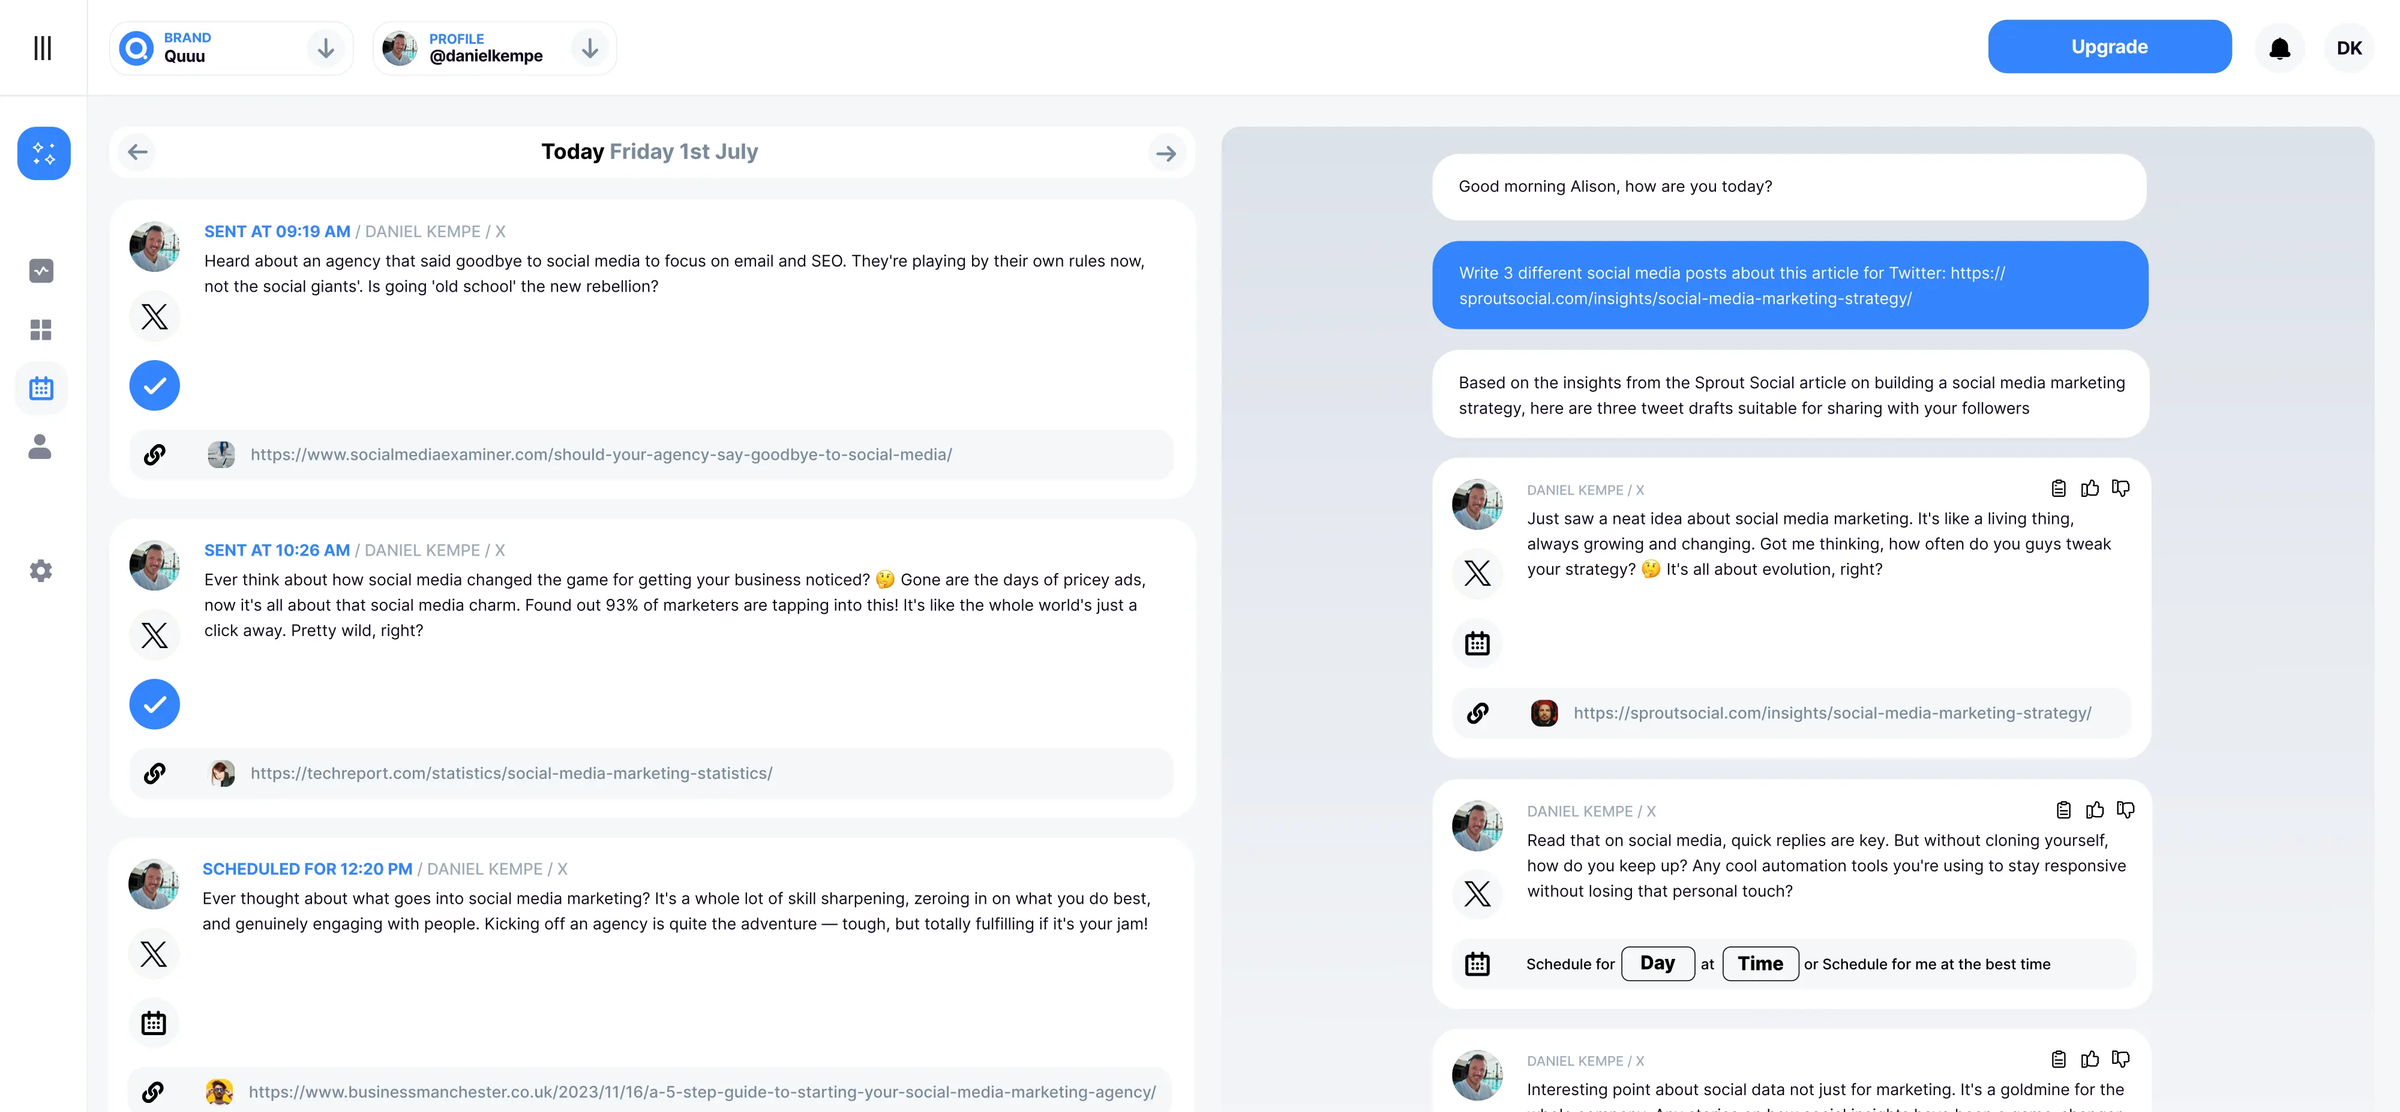Open the dashboard grid icon in sidebar
2400x1112 pixels.
(x=41, y=330)
